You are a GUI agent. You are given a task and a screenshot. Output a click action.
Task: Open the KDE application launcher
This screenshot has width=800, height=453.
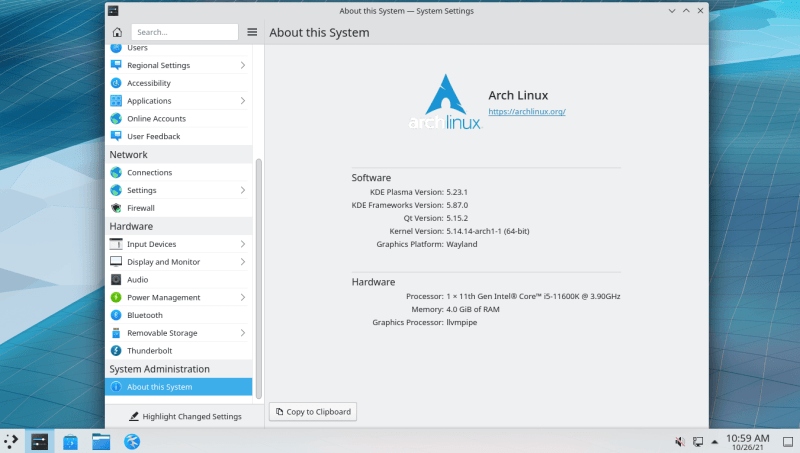[x=11, y=441]
